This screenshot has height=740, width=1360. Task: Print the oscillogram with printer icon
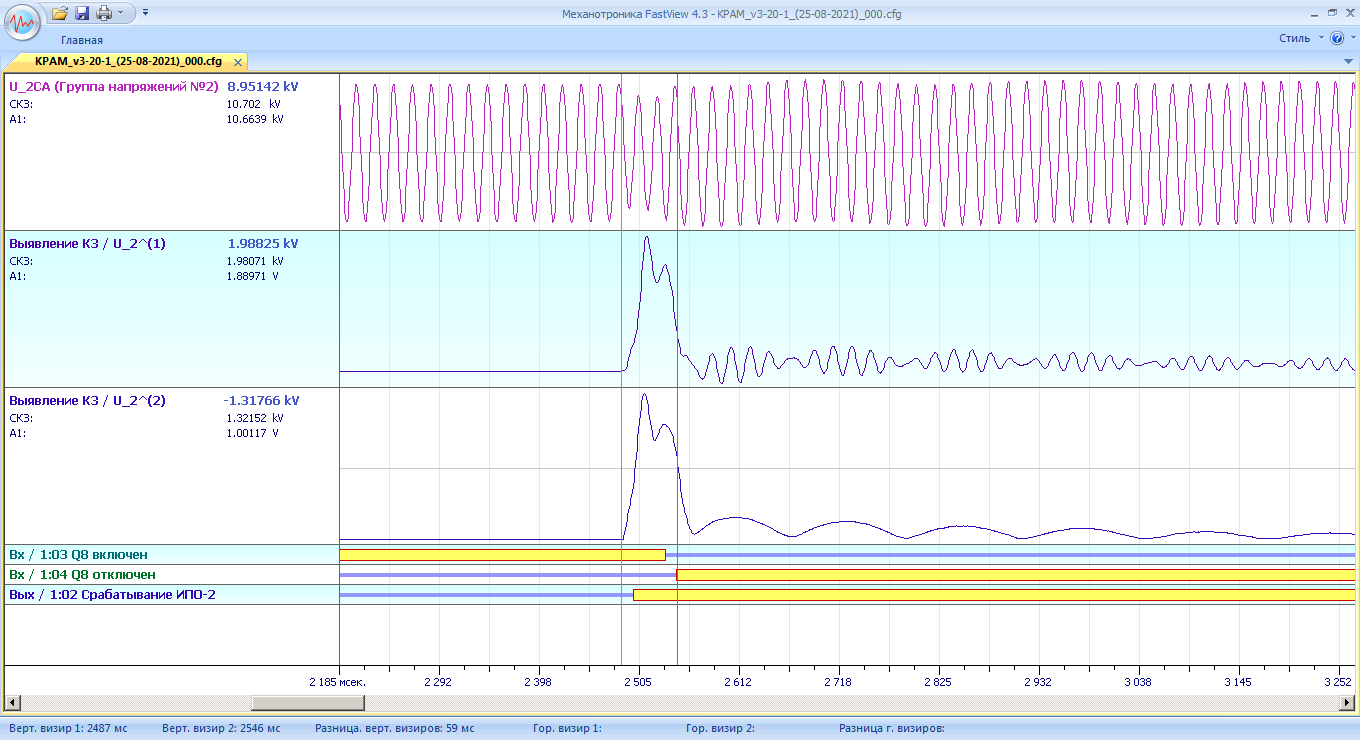pos(103,13)
